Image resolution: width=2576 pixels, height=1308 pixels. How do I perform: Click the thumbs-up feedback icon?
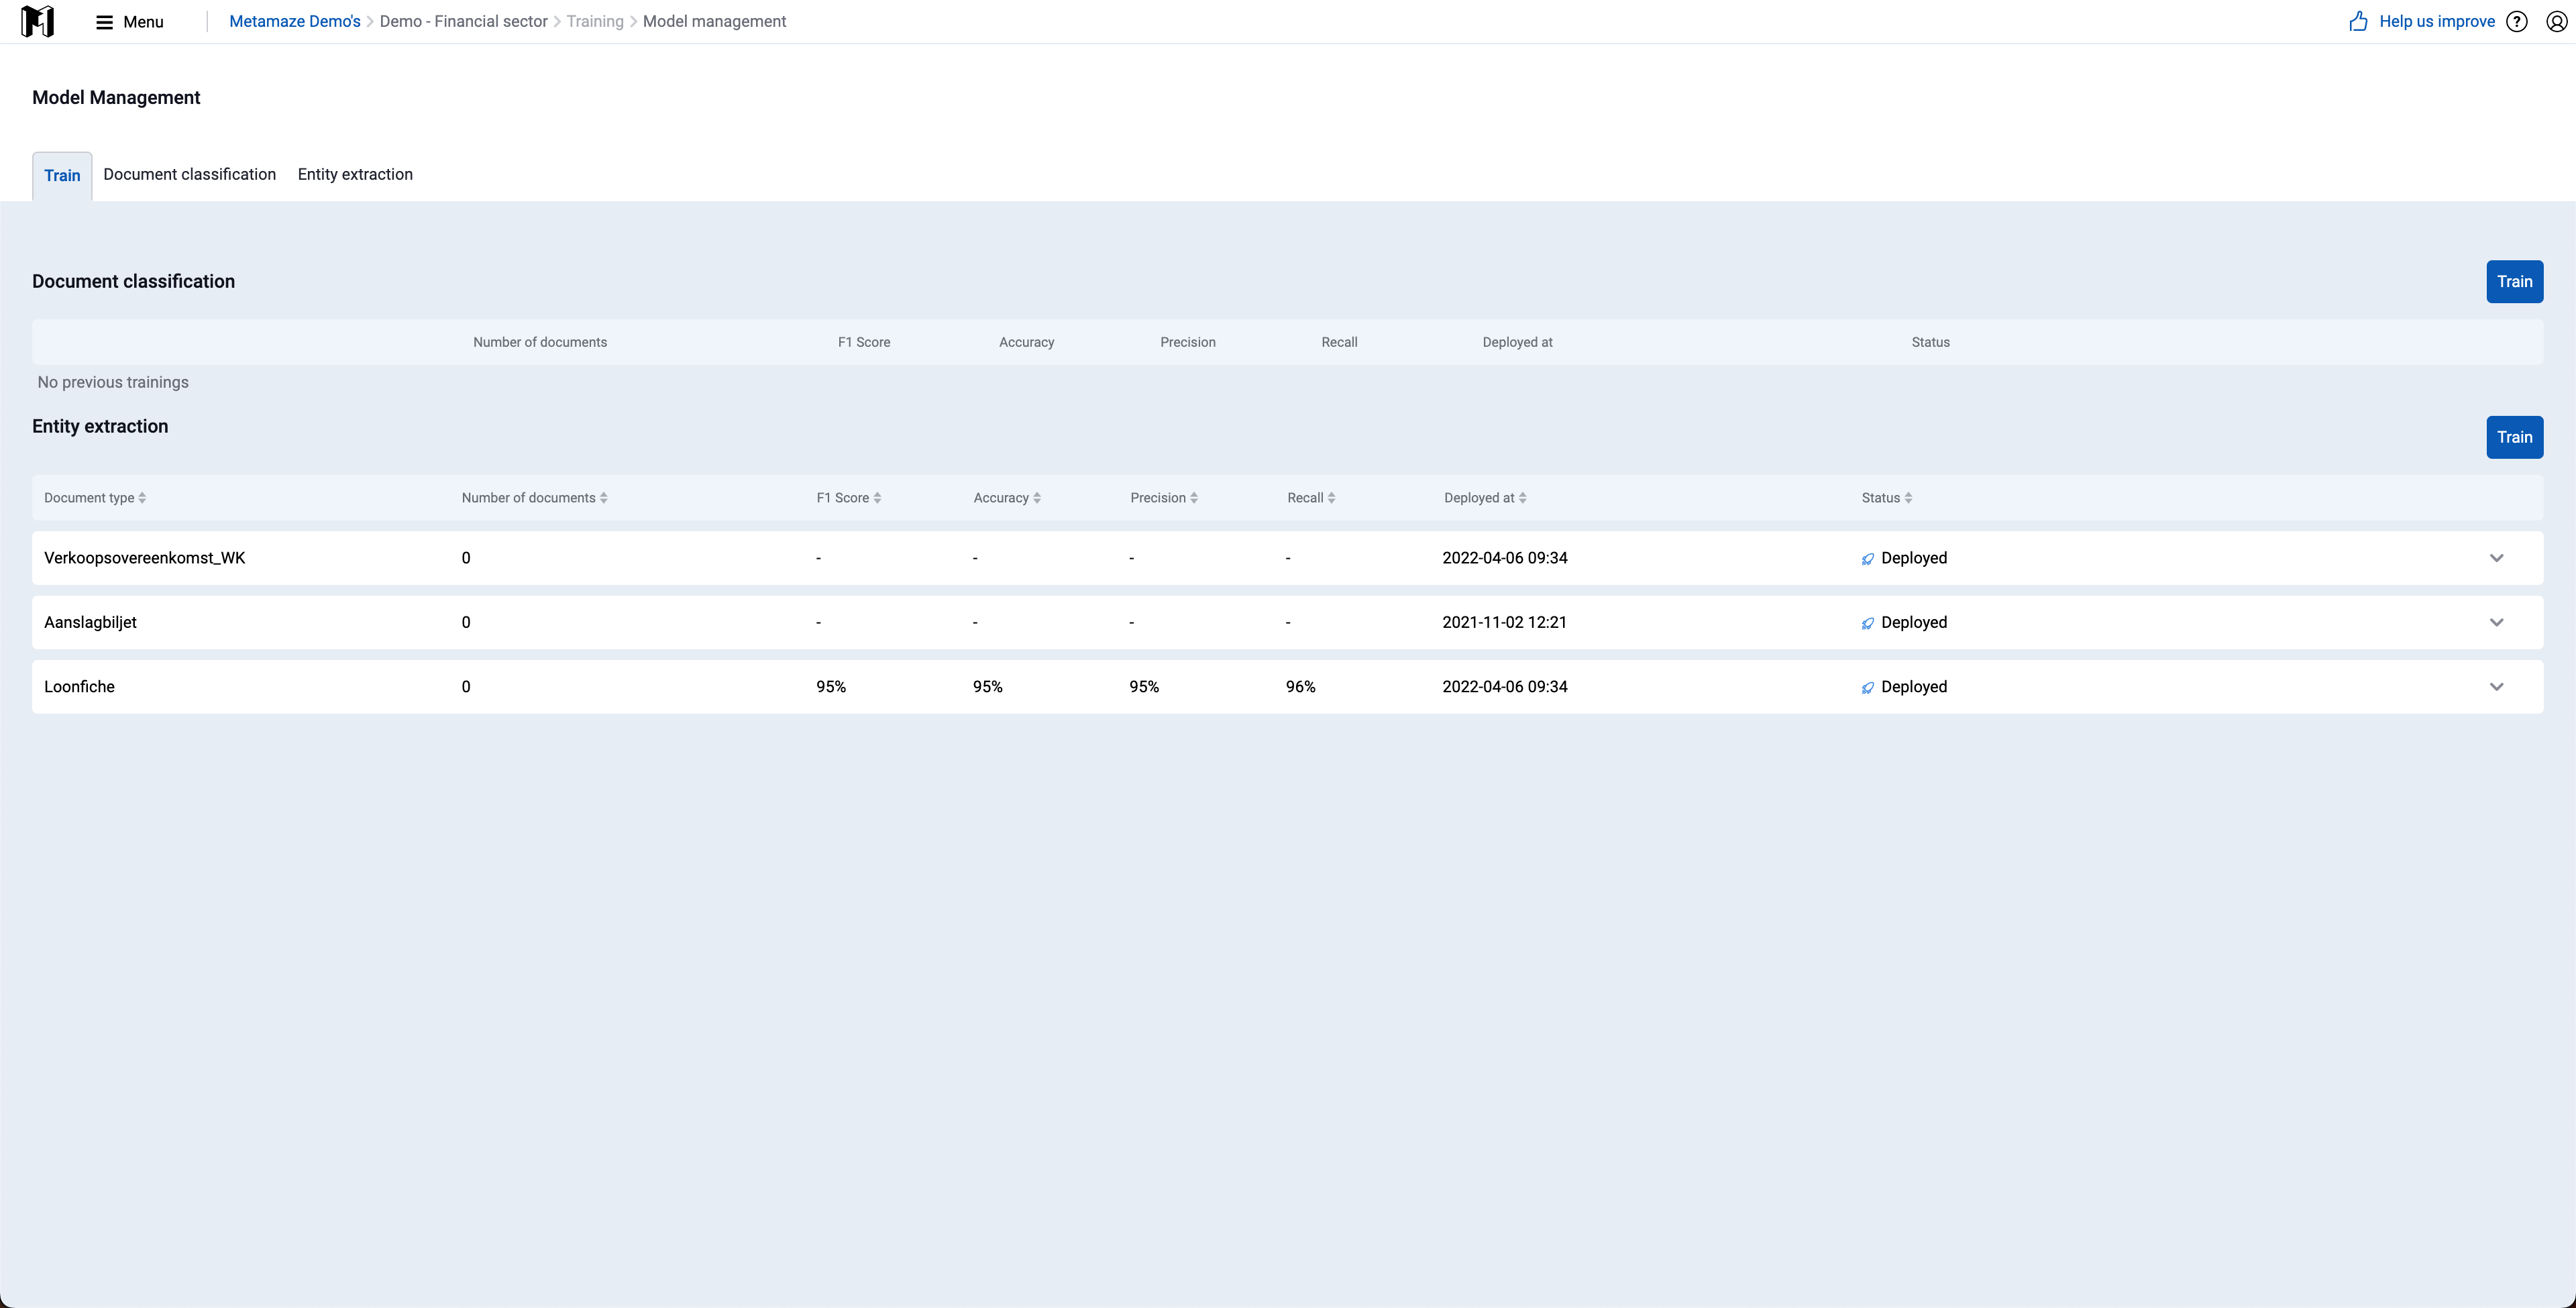click(2358, 21)
